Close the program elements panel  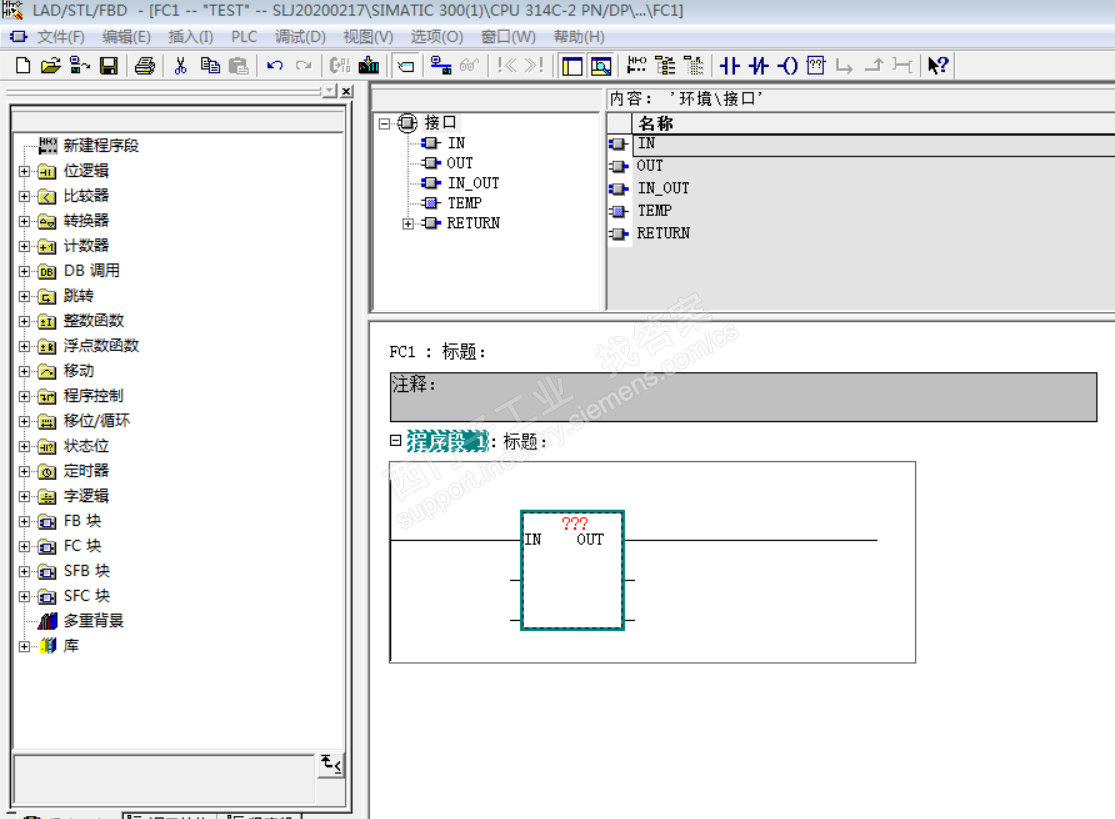click(x=346, y=91)
